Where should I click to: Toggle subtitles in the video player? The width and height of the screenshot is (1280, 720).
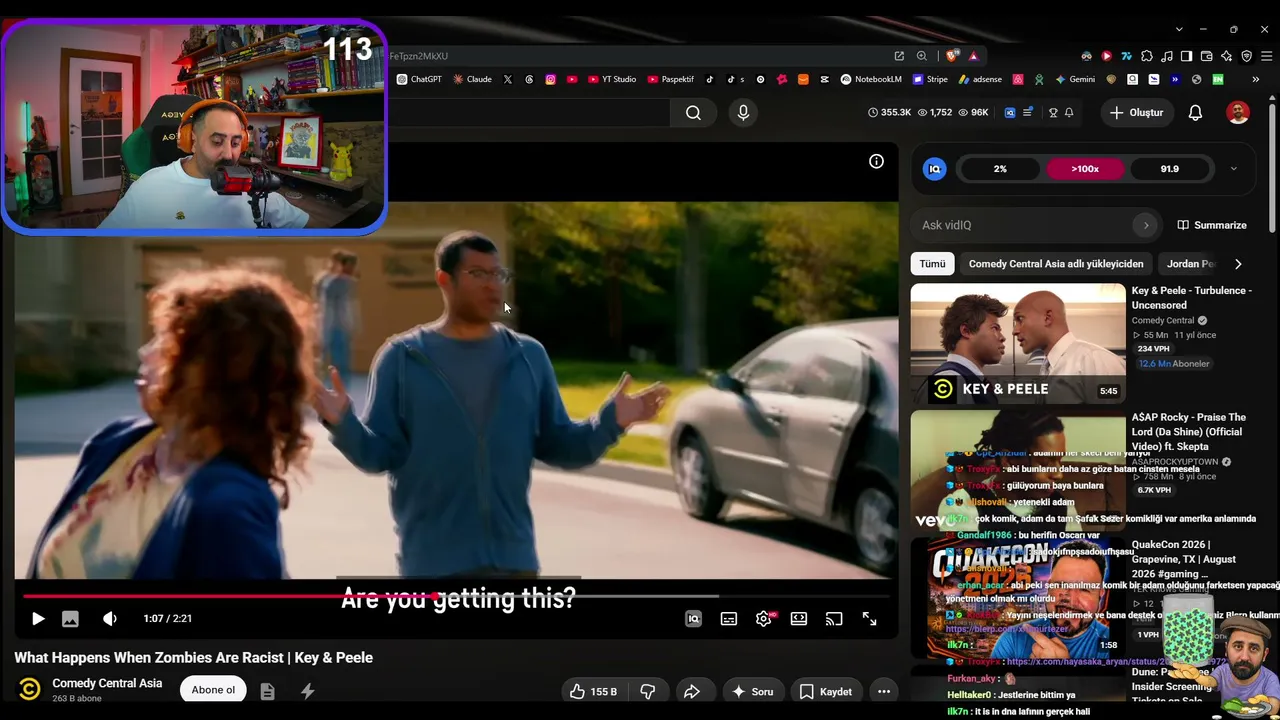click(729, 619)
